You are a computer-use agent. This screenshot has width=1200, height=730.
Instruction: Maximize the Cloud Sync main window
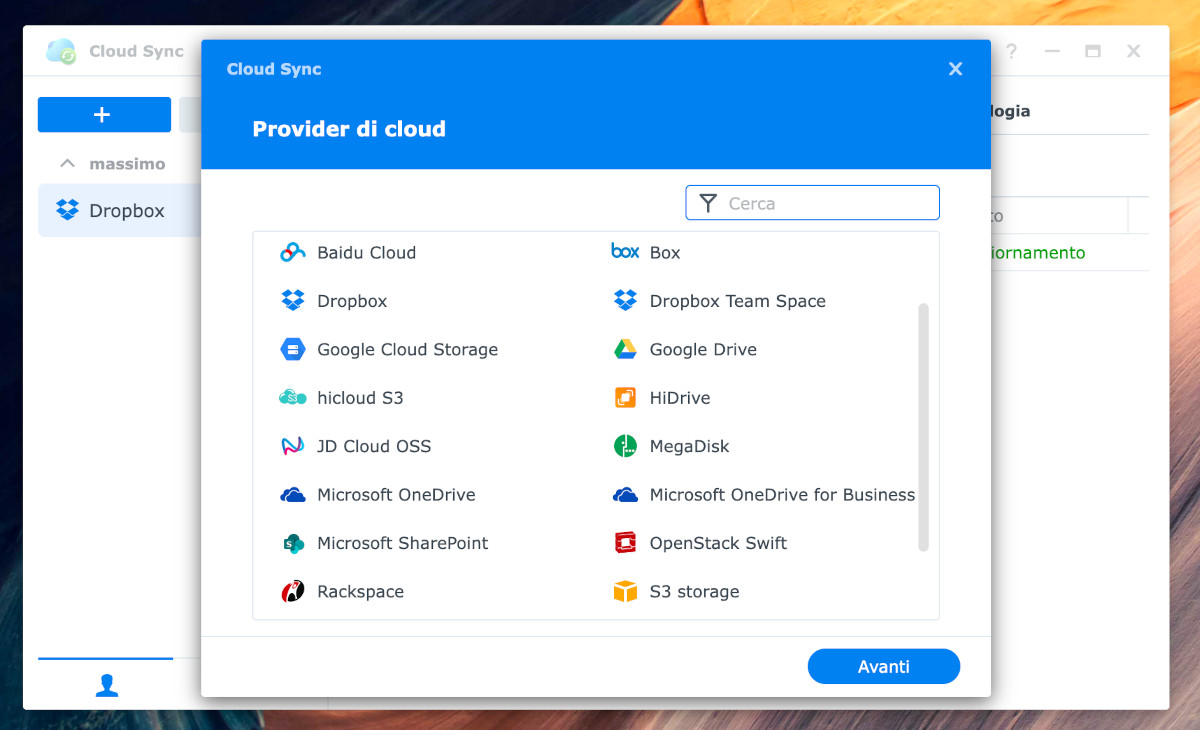(x=1093, y=51)
